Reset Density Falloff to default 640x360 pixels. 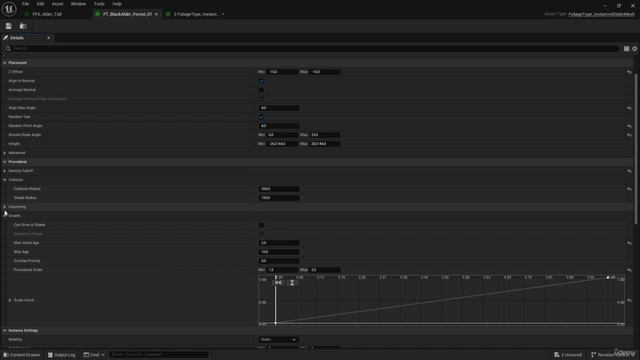[629, 171]
